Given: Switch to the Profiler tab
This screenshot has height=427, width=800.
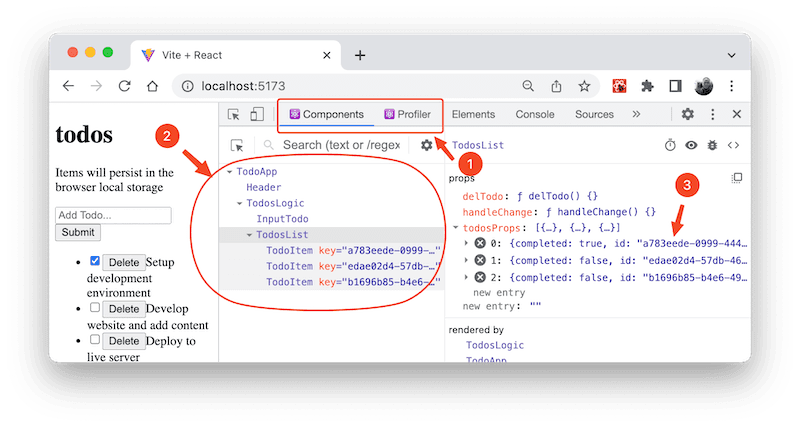Looking at the screenshot, I should [x=408, y=114].
